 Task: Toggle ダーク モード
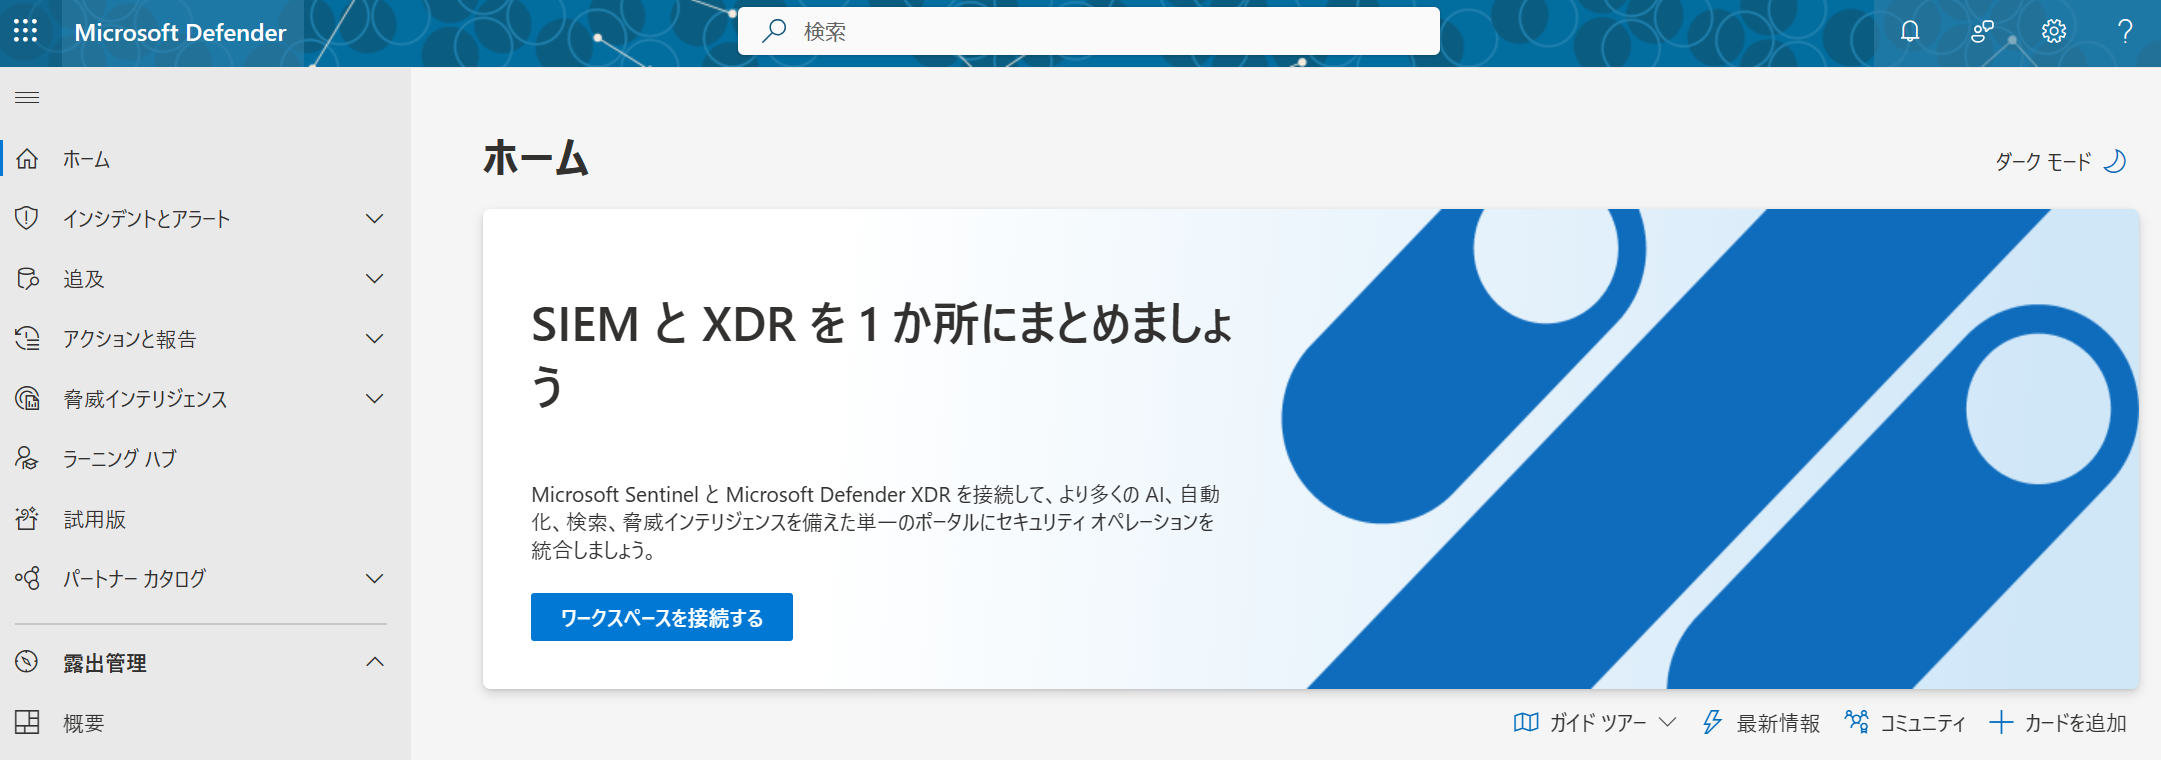tap(2060, 161)
